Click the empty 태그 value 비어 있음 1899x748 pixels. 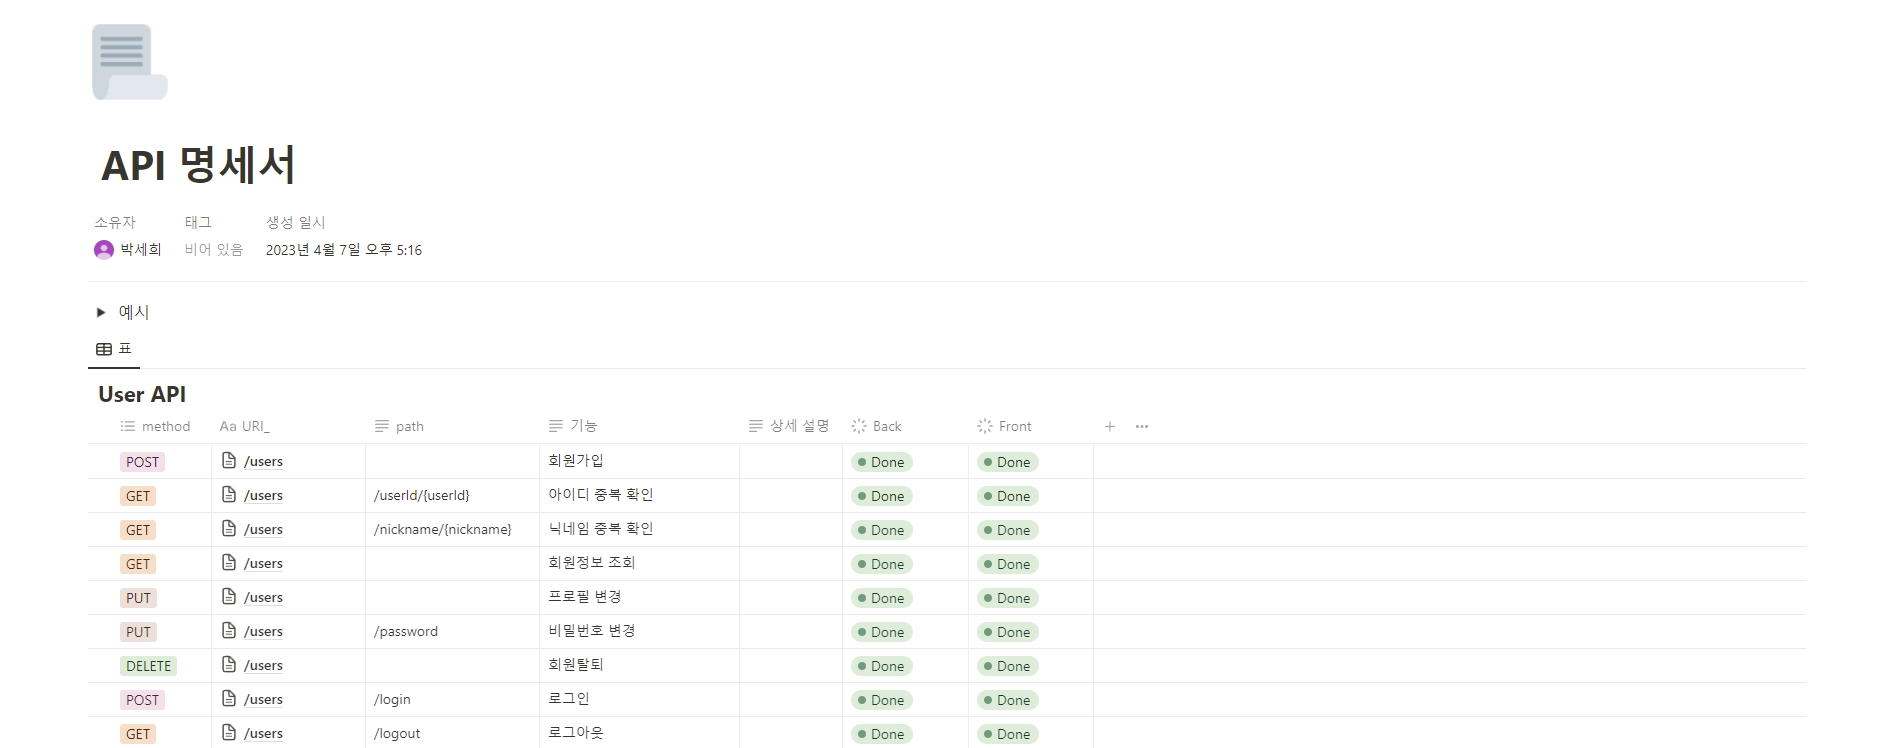tap(214, 250)
